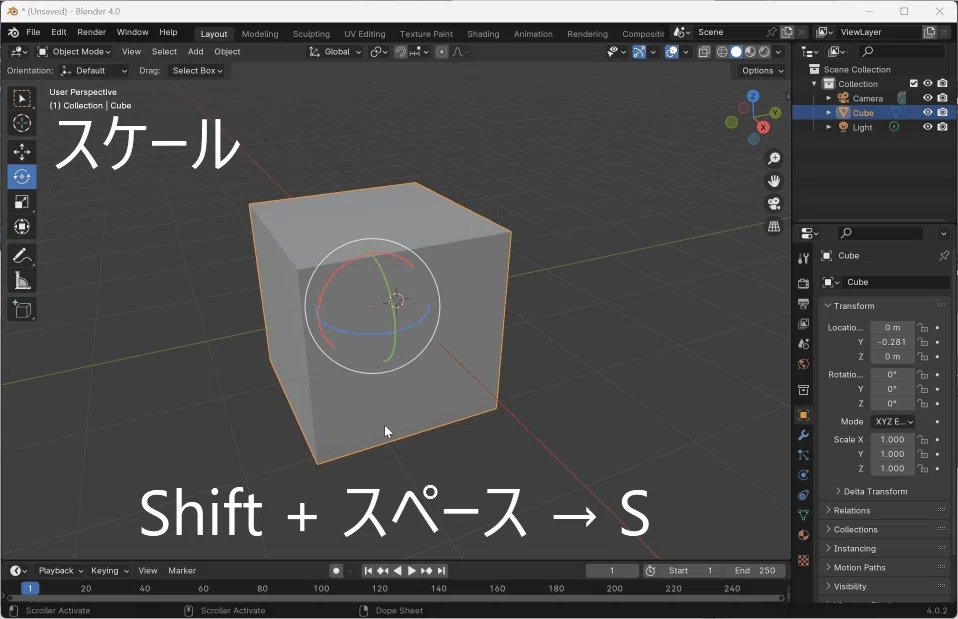This screenshot has width=958, height=619.
Task: Click the zoom magnifier viewport icon
Action: (x=774, y=159)
